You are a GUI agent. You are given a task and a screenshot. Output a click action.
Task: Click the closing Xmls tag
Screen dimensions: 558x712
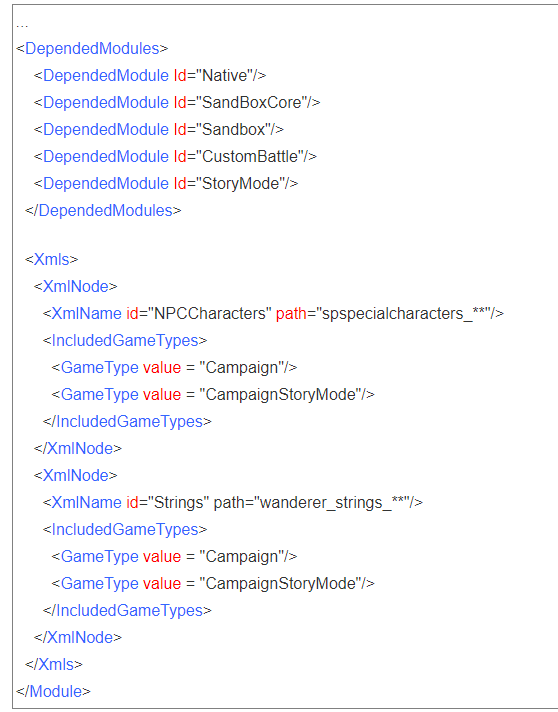click(x=54, y=665)
